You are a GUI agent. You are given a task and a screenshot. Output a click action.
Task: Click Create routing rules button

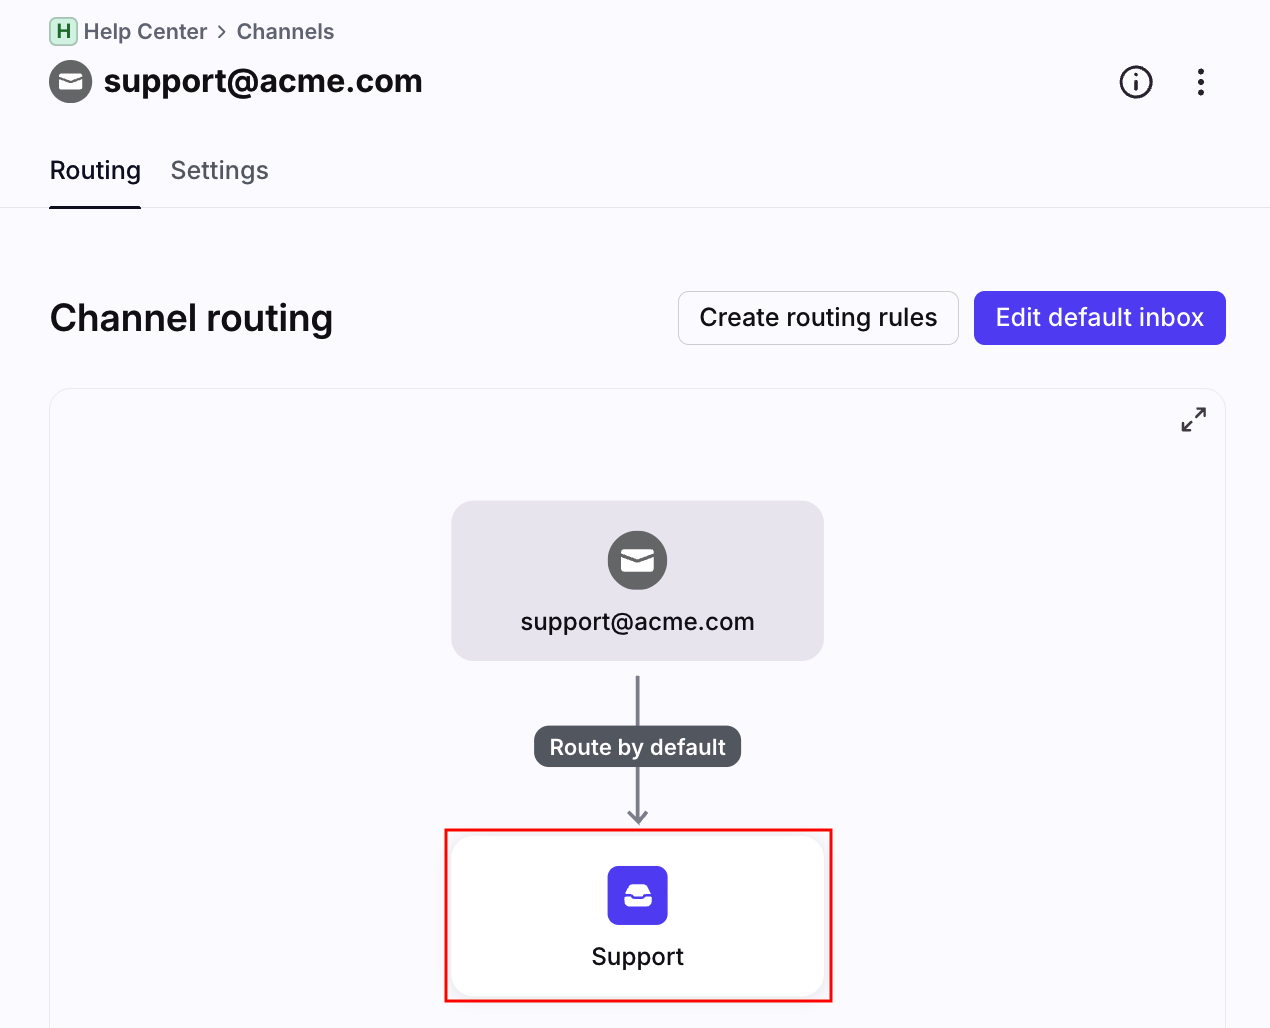(x=818, y=318)
